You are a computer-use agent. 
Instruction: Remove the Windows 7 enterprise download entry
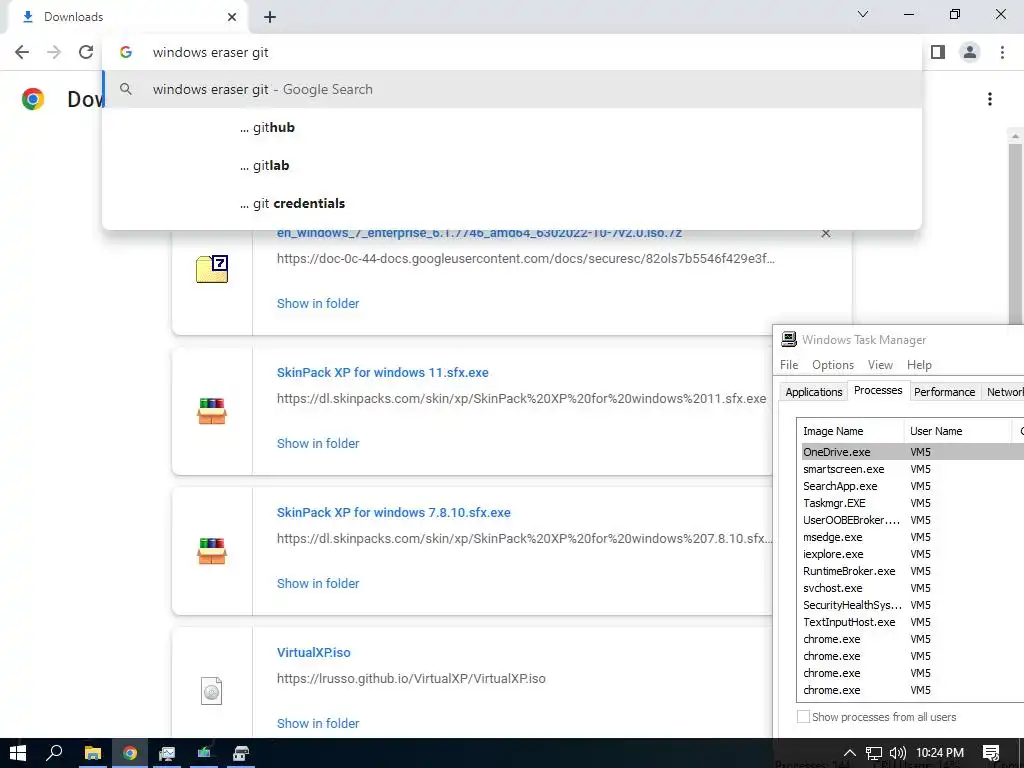(826, 233)
